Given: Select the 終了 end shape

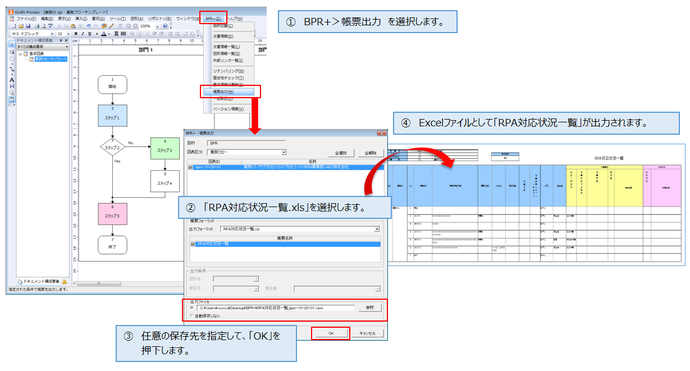Looking at the screenshot, I should tap(112, 245).
